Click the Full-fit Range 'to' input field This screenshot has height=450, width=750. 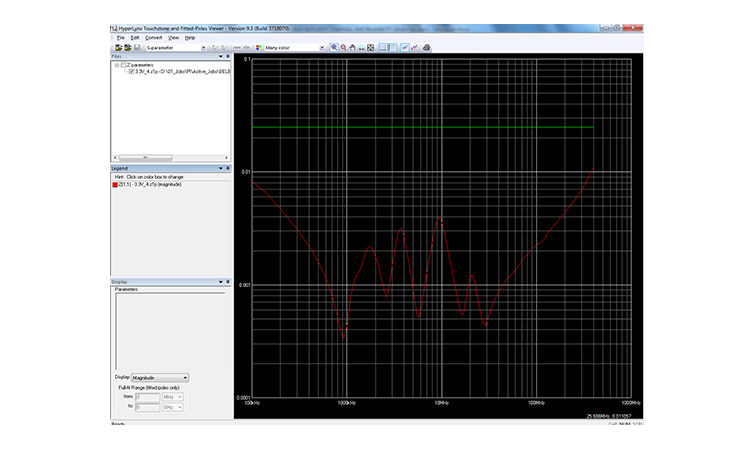point(147,407)
